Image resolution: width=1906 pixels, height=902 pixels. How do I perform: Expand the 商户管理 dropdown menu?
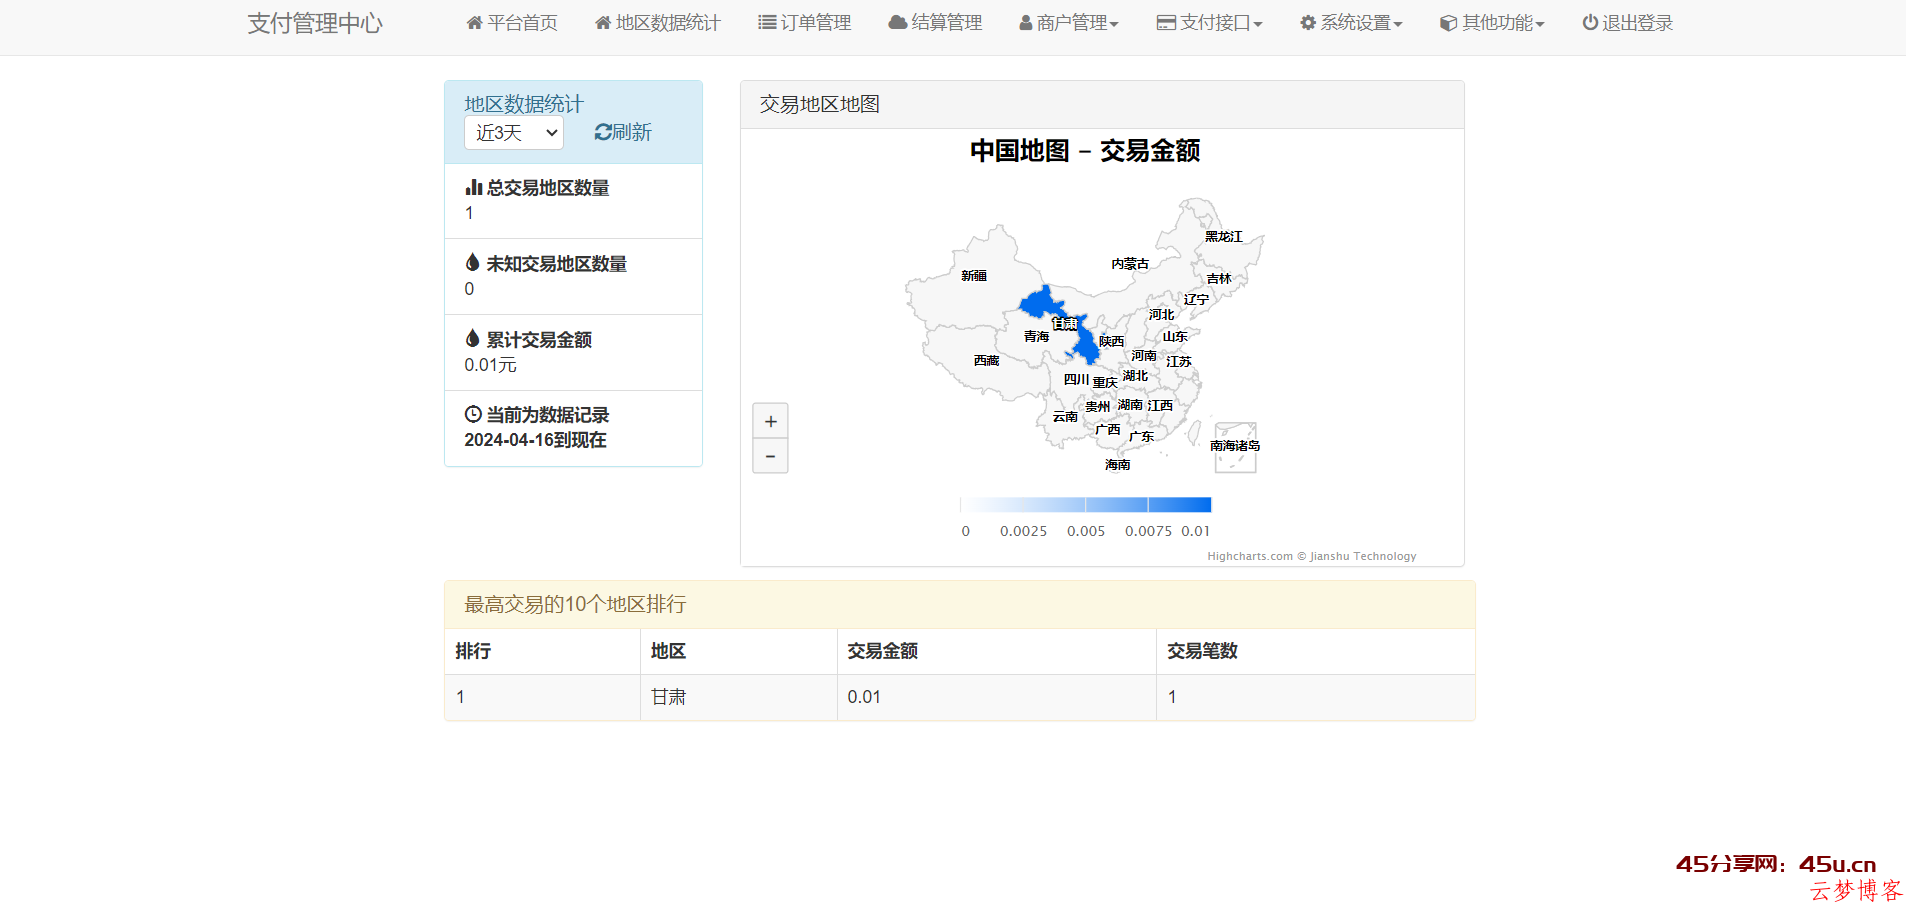1069,22
